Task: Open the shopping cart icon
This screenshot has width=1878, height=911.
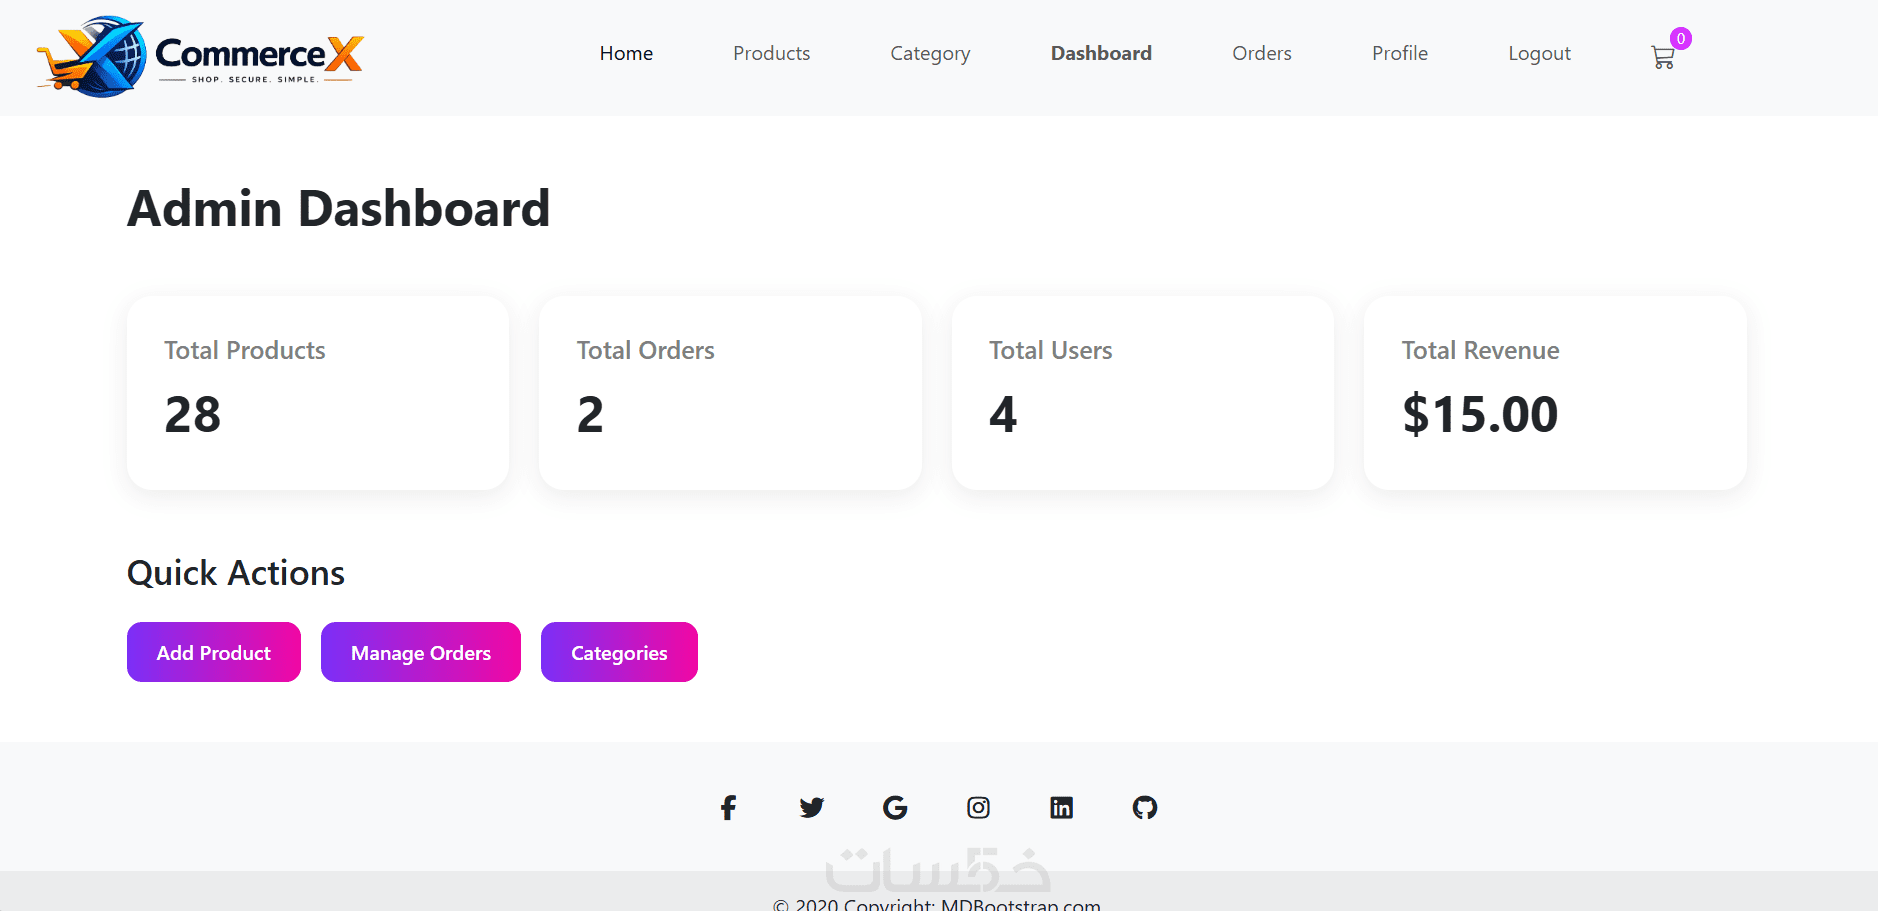Action: click(1662, 58)
